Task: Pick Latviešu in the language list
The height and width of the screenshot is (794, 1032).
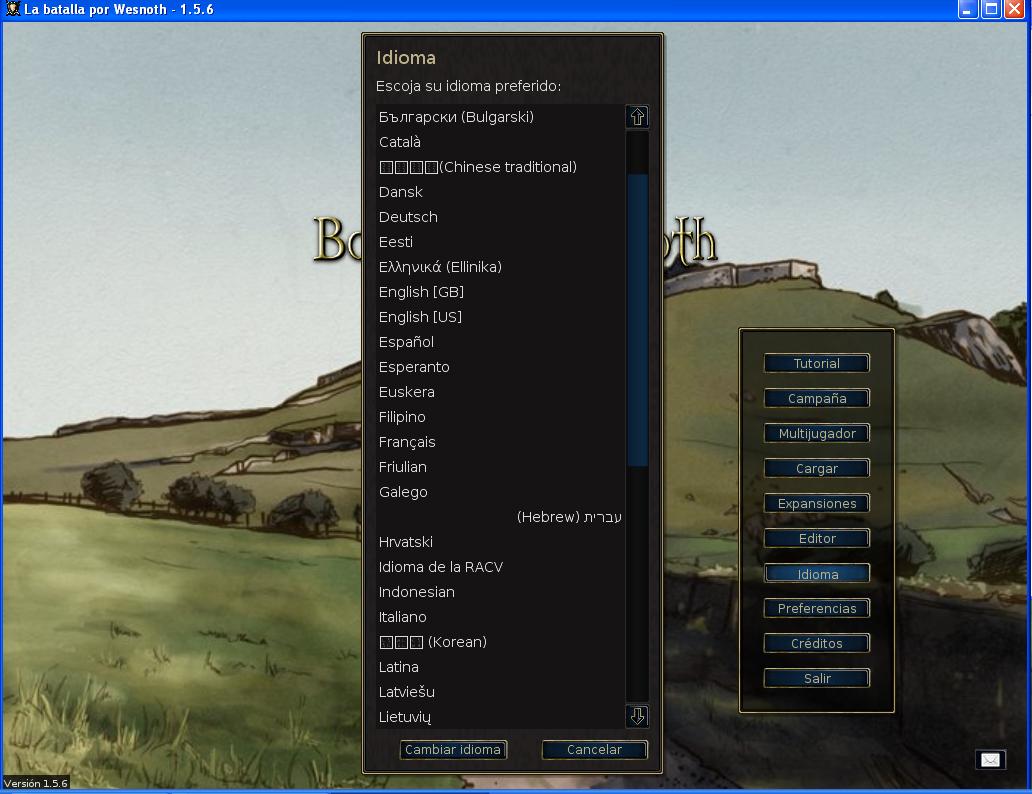Action: pos(500,693)
